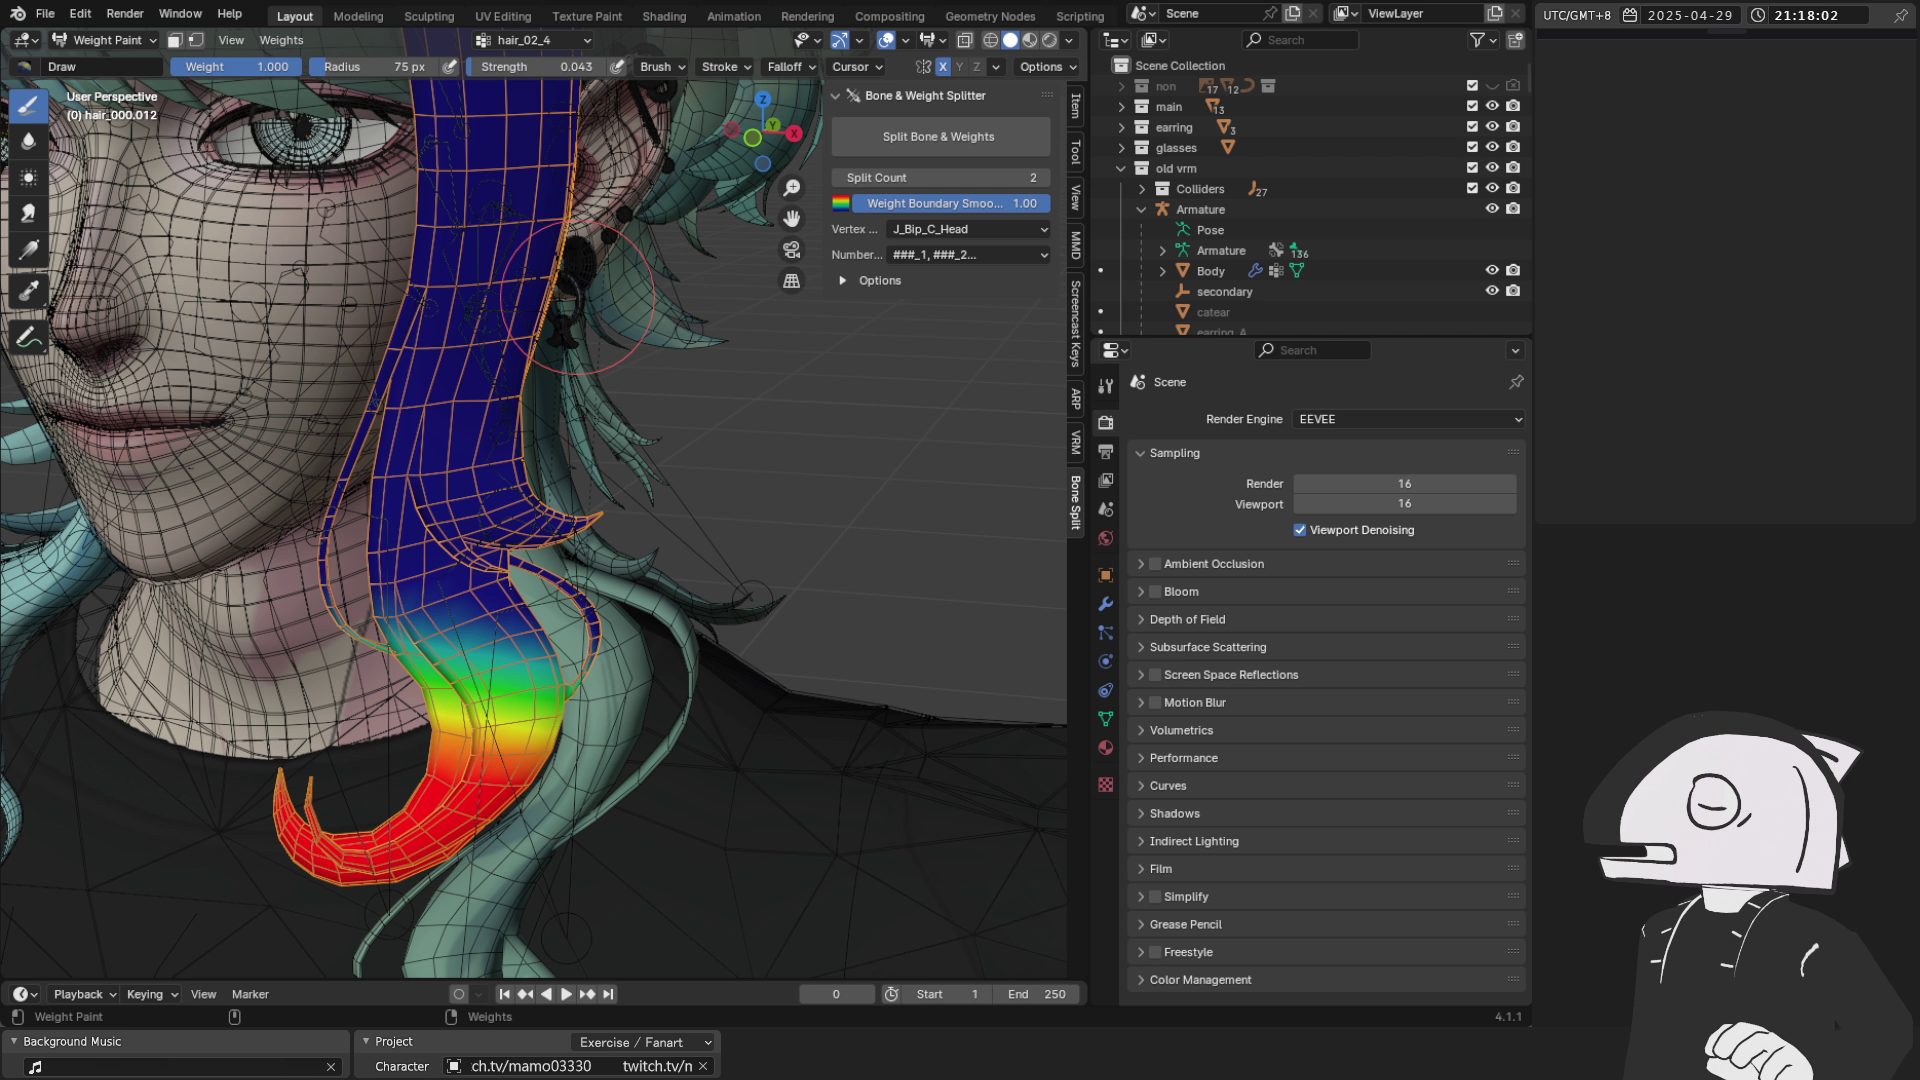Select the Gradient weight tool
The image size is (1920, 1080).
click(x=28, y=250)
